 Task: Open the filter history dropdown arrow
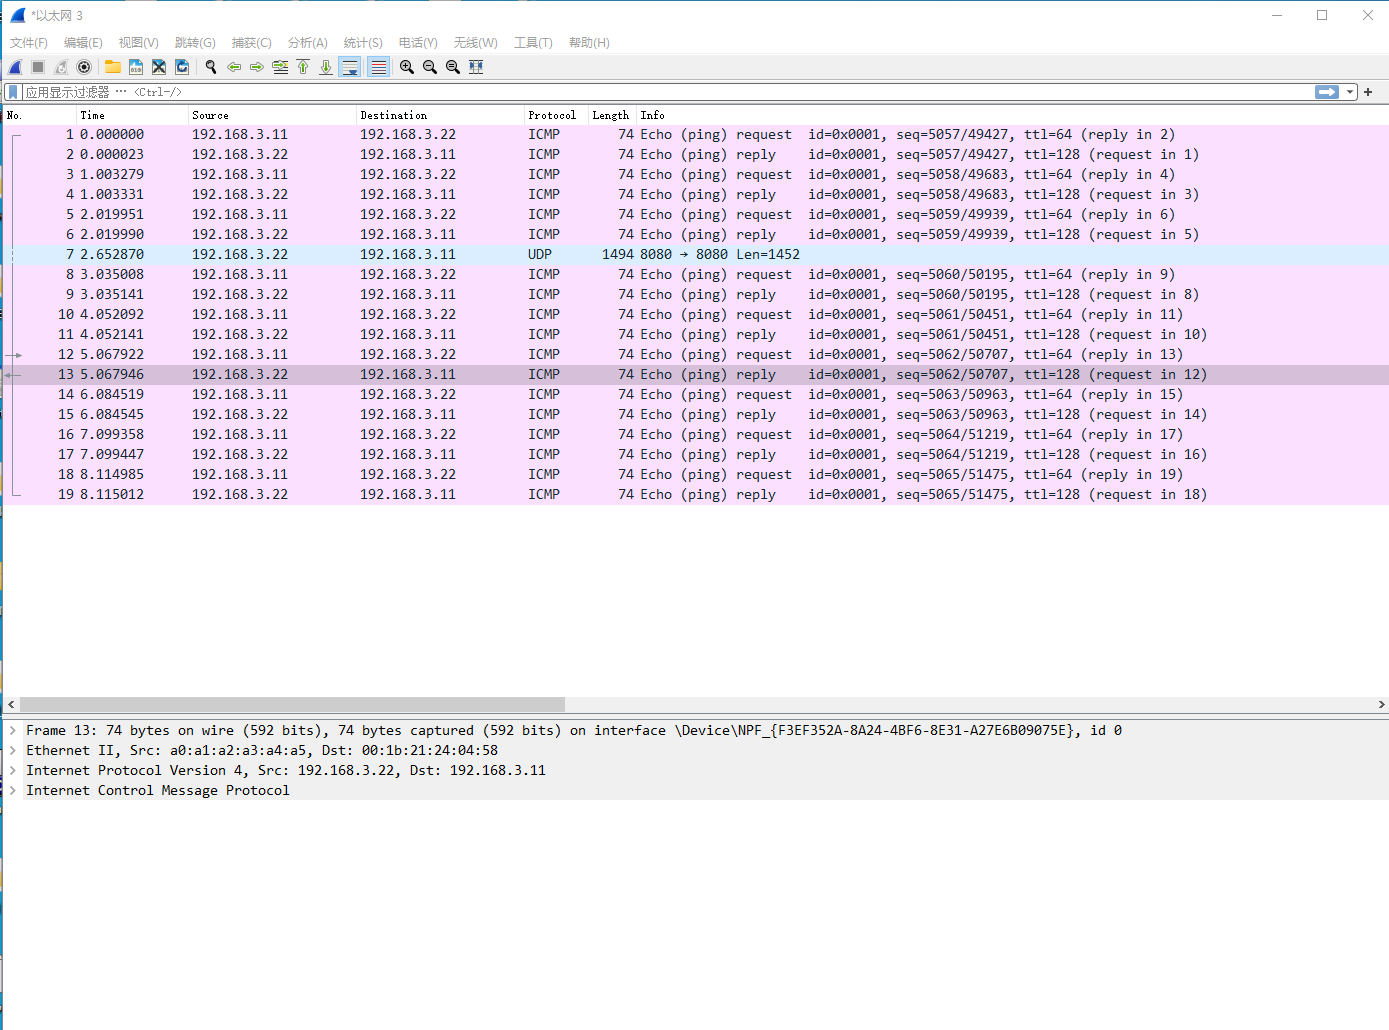1350,91
